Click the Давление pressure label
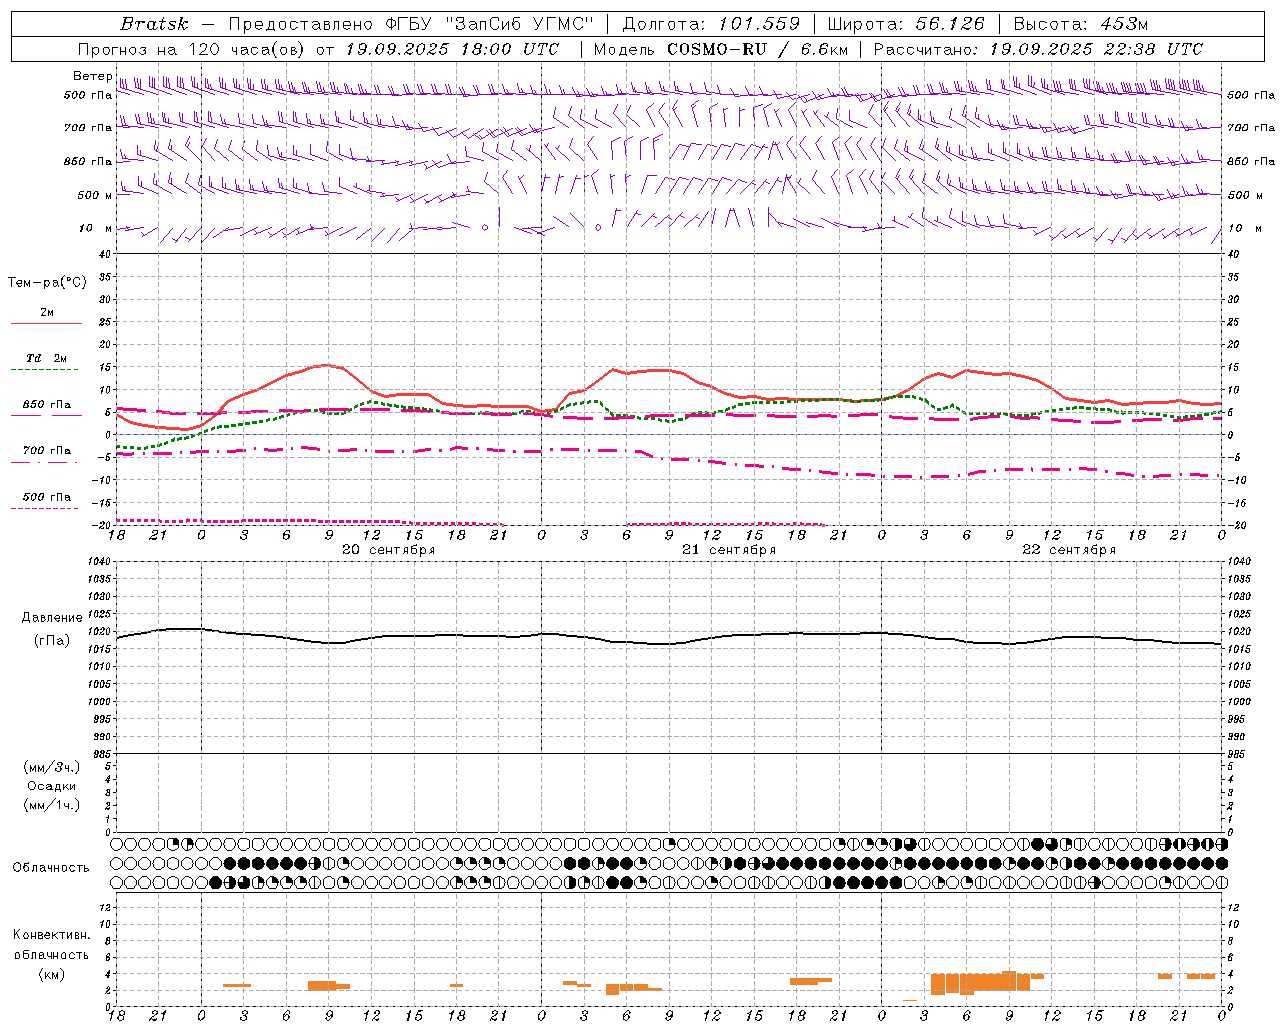 pos(51,618)
